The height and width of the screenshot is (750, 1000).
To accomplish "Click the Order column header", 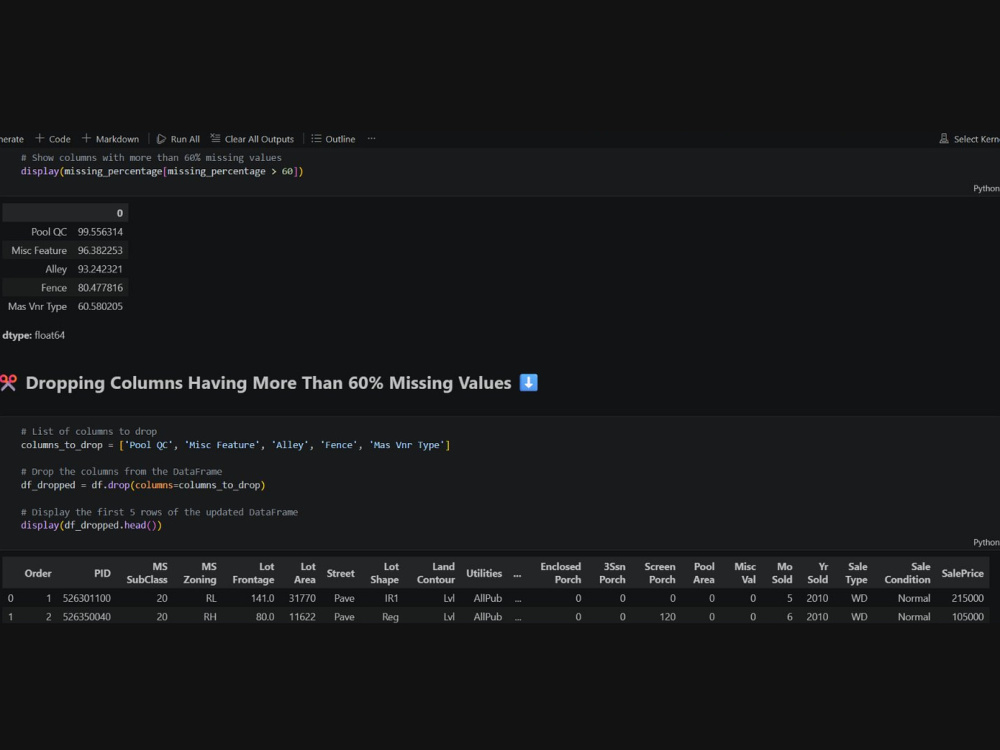I will pos(38,573).
